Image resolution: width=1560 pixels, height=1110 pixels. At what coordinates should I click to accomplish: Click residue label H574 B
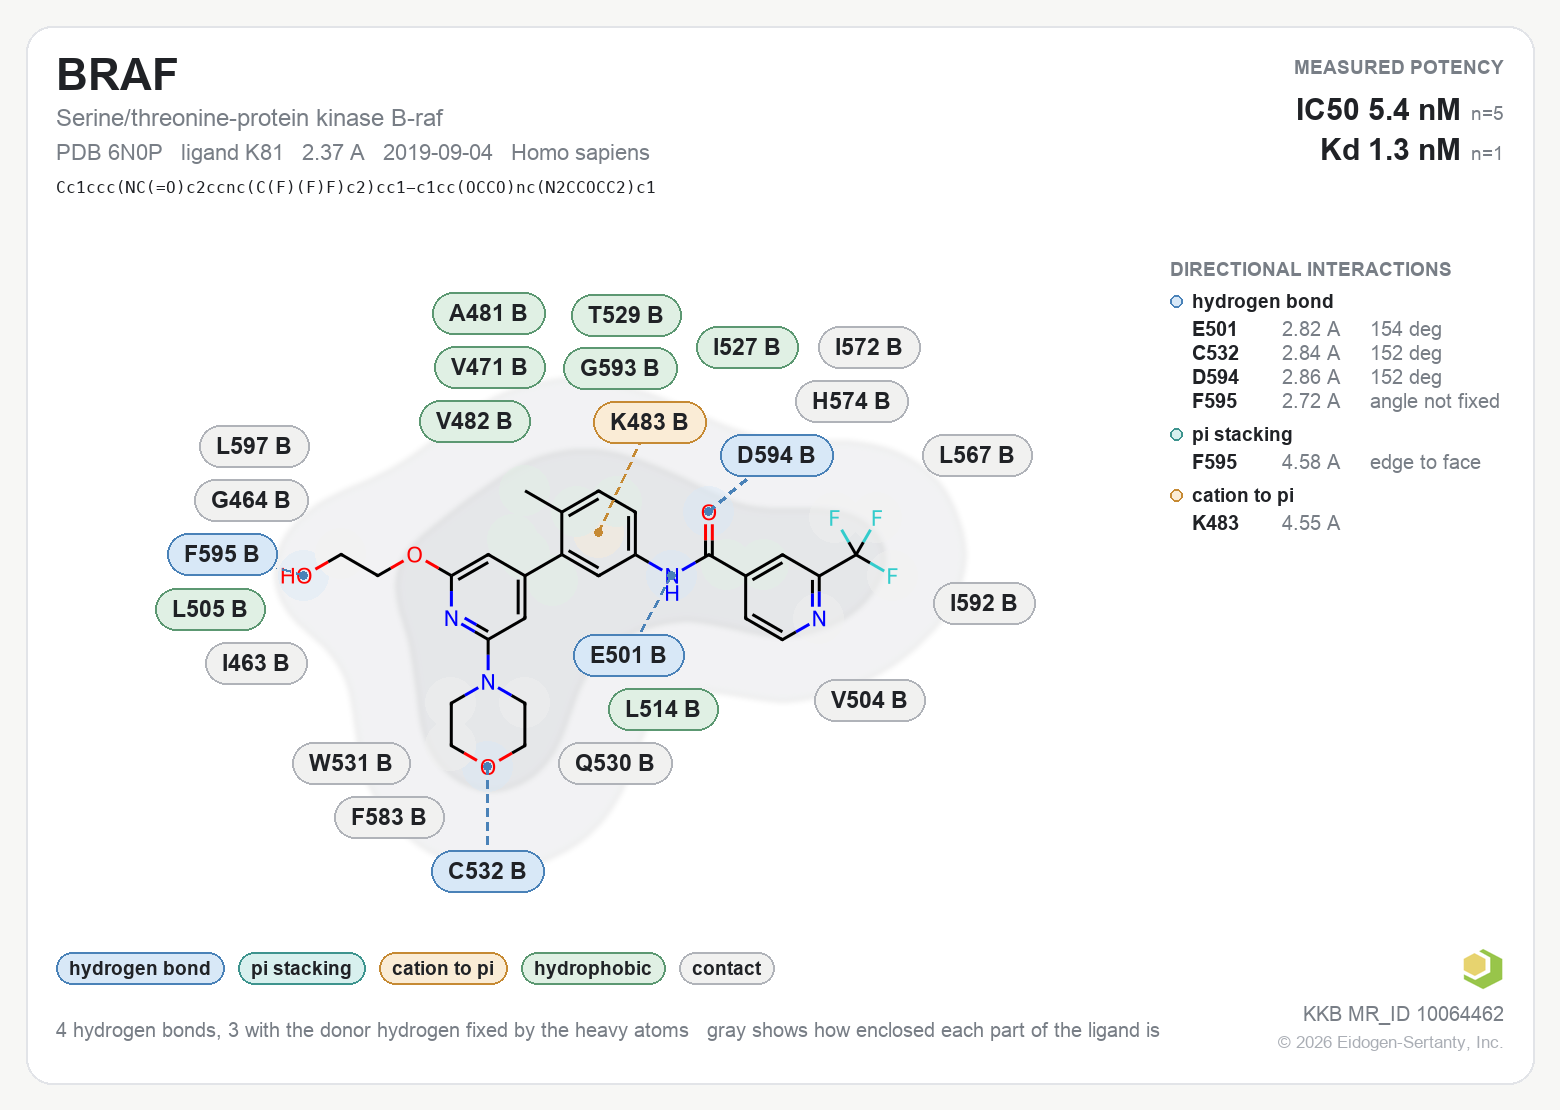point(852,402)
